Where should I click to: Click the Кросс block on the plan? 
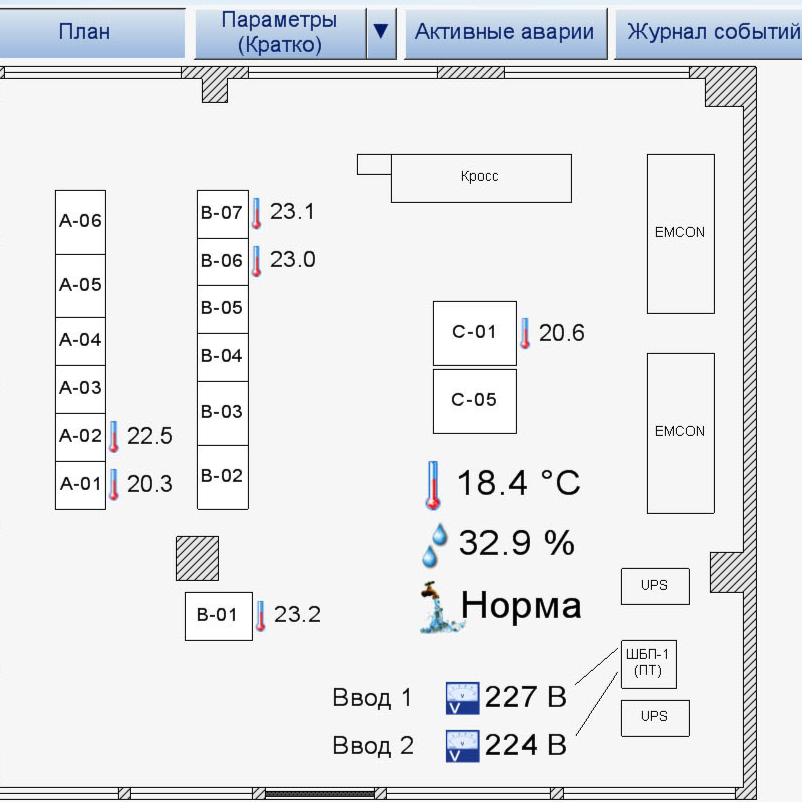pyautogui.click(x=480, y=177)
